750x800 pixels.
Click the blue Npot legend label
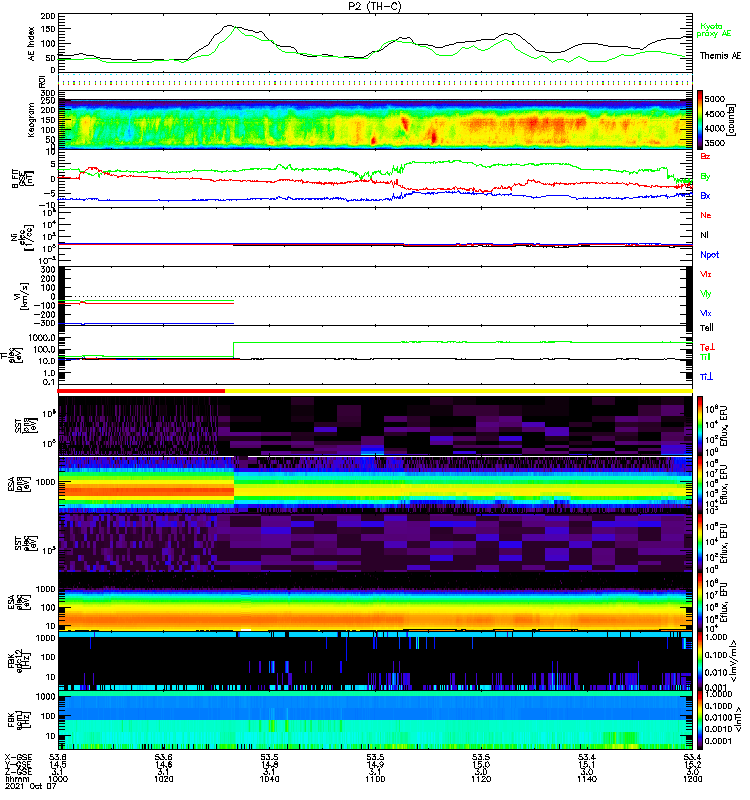coord(709,255)
